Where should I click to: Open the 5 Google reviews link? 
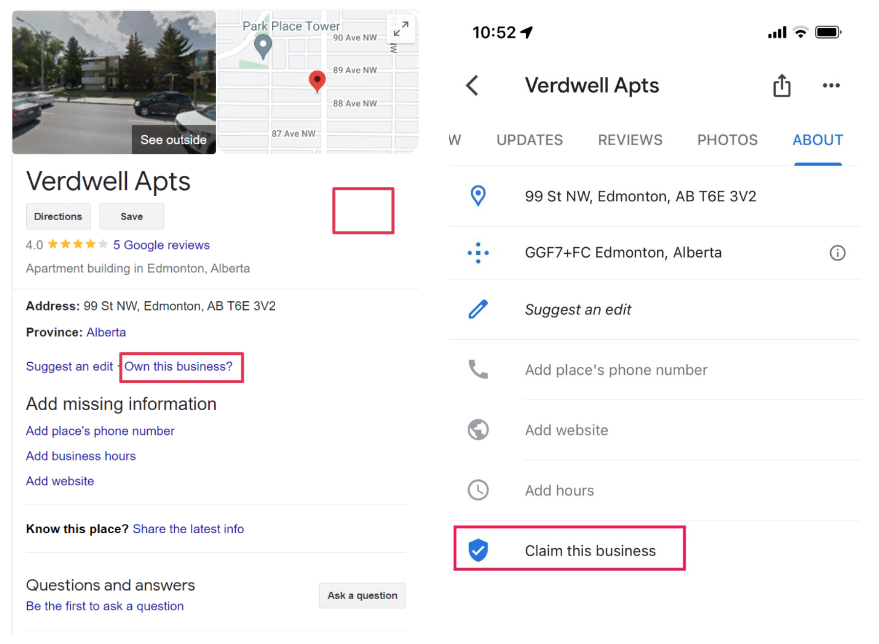pos(161,245)
